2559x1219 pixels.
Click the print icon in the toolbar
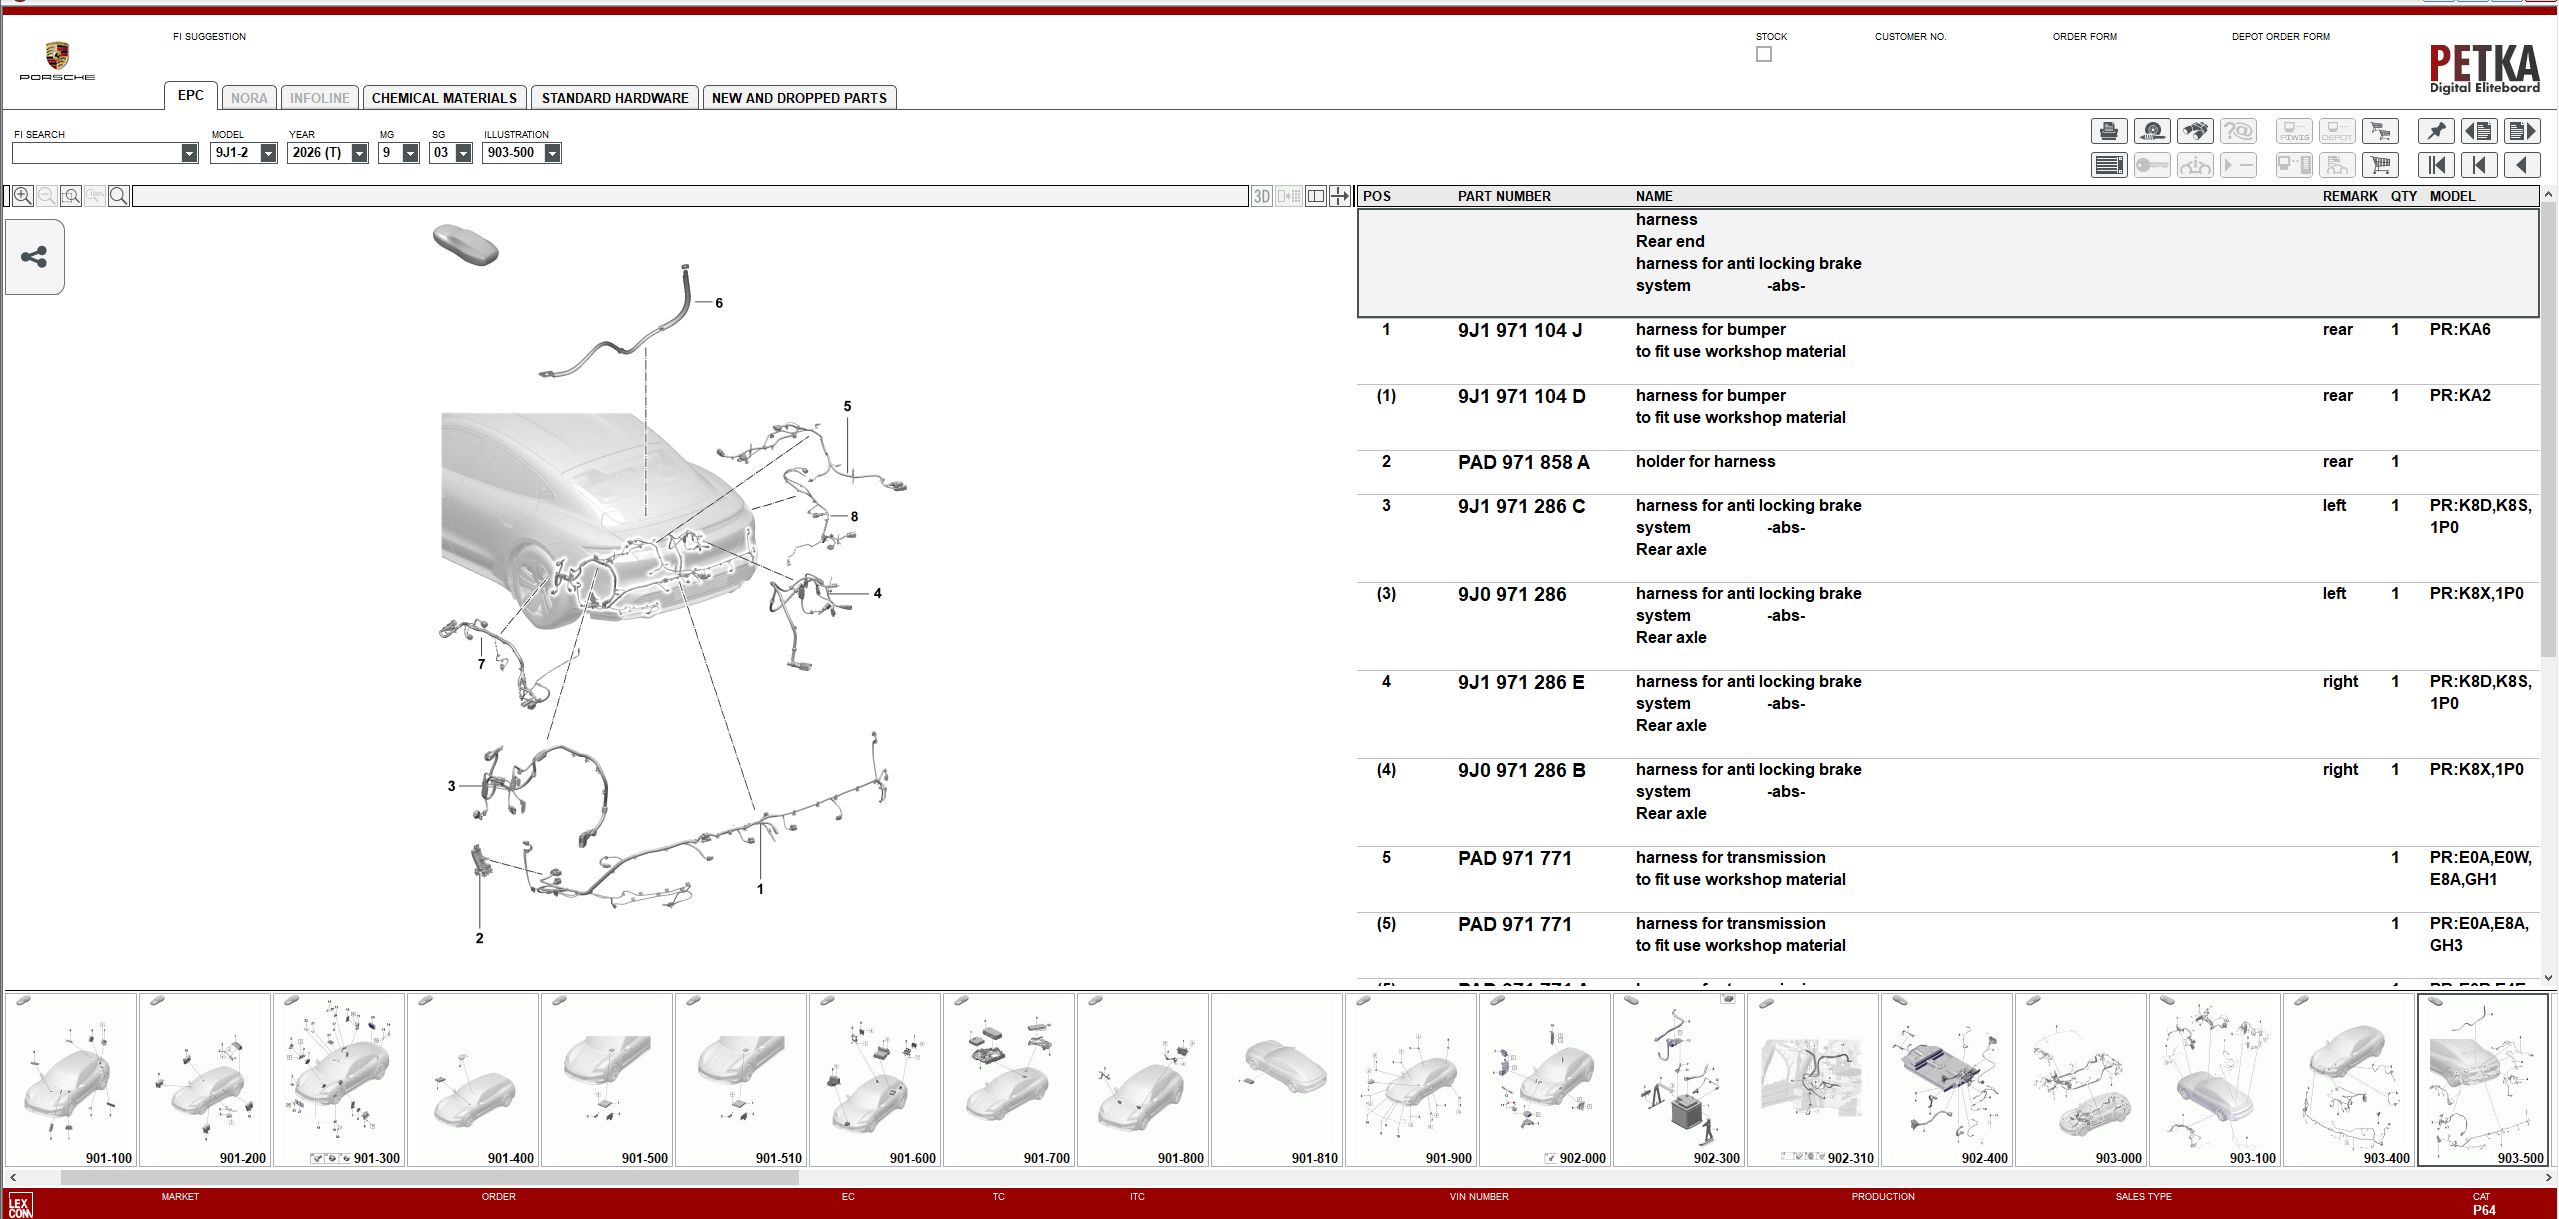click(x=2109, y=131)
